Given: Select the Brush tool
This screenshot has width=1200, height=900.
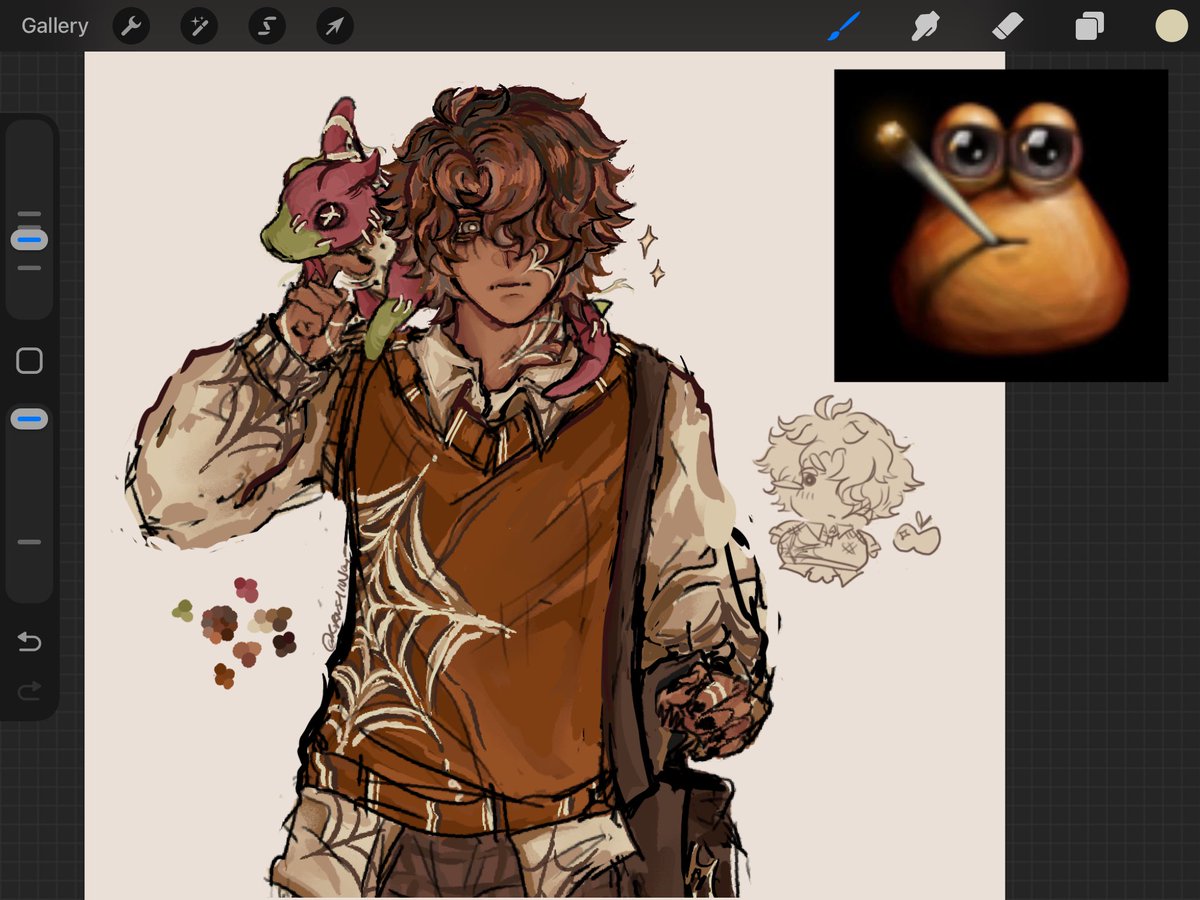Looking at the screenshot, I should (x=845, y=26).
